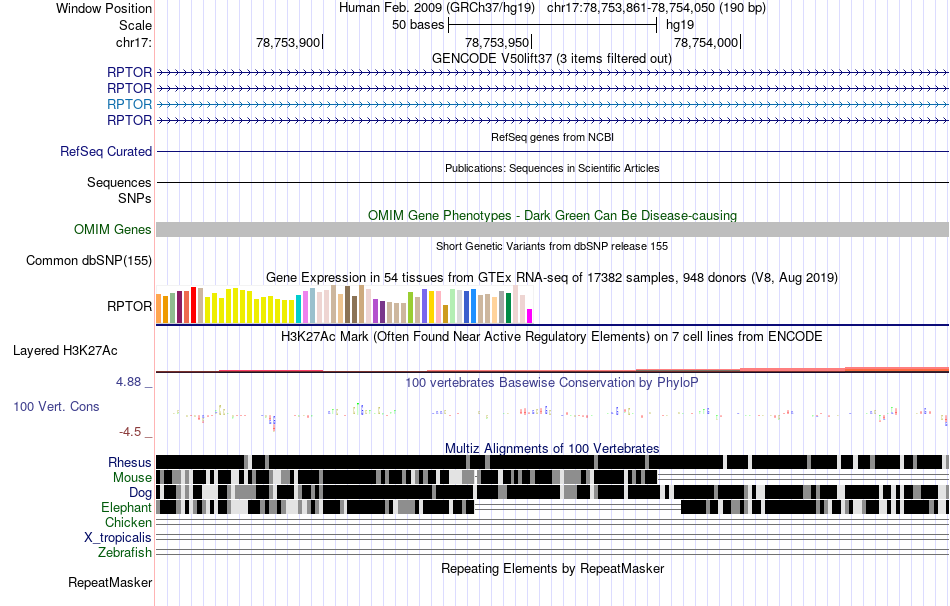
Task: Click the gray OMIM Genes item bar
Action: (553, 229)
